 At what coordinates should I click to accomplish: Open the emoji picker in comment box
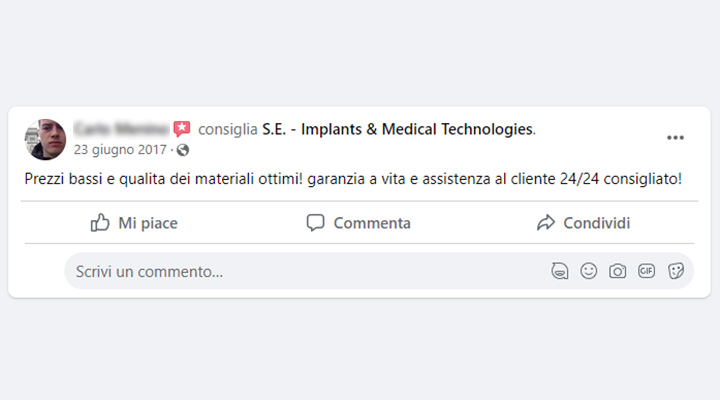tap(589, 271)
